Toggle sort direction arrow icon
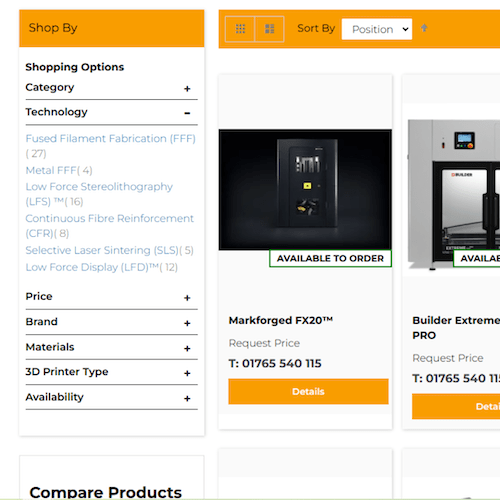Screen dimensions: 500x500 pyautogui.click(x=424, y=28)
